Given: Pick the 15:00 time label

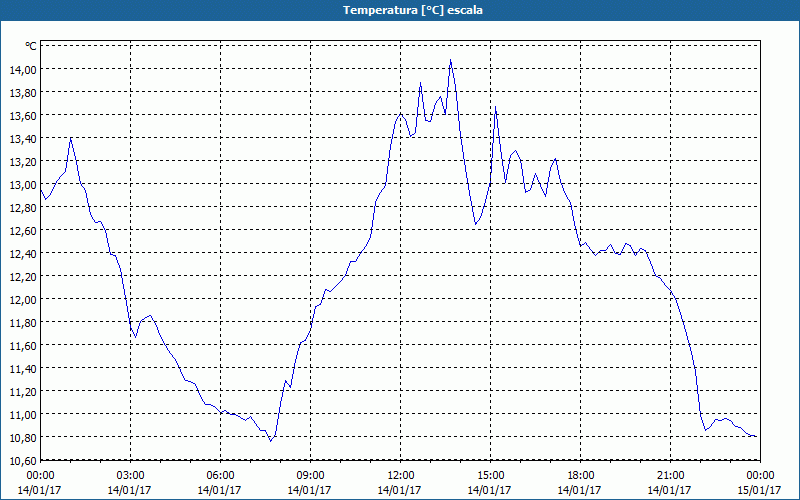Looking at the screenshot, I should pyautogui.click(x=490, y=476).
